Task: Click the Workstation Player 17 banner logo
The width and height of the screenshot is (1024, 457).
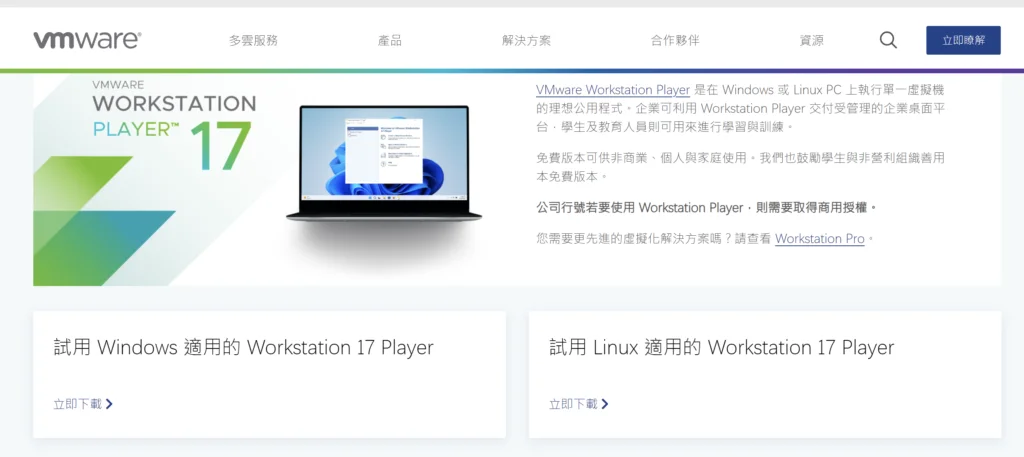Action: (174, 125)
